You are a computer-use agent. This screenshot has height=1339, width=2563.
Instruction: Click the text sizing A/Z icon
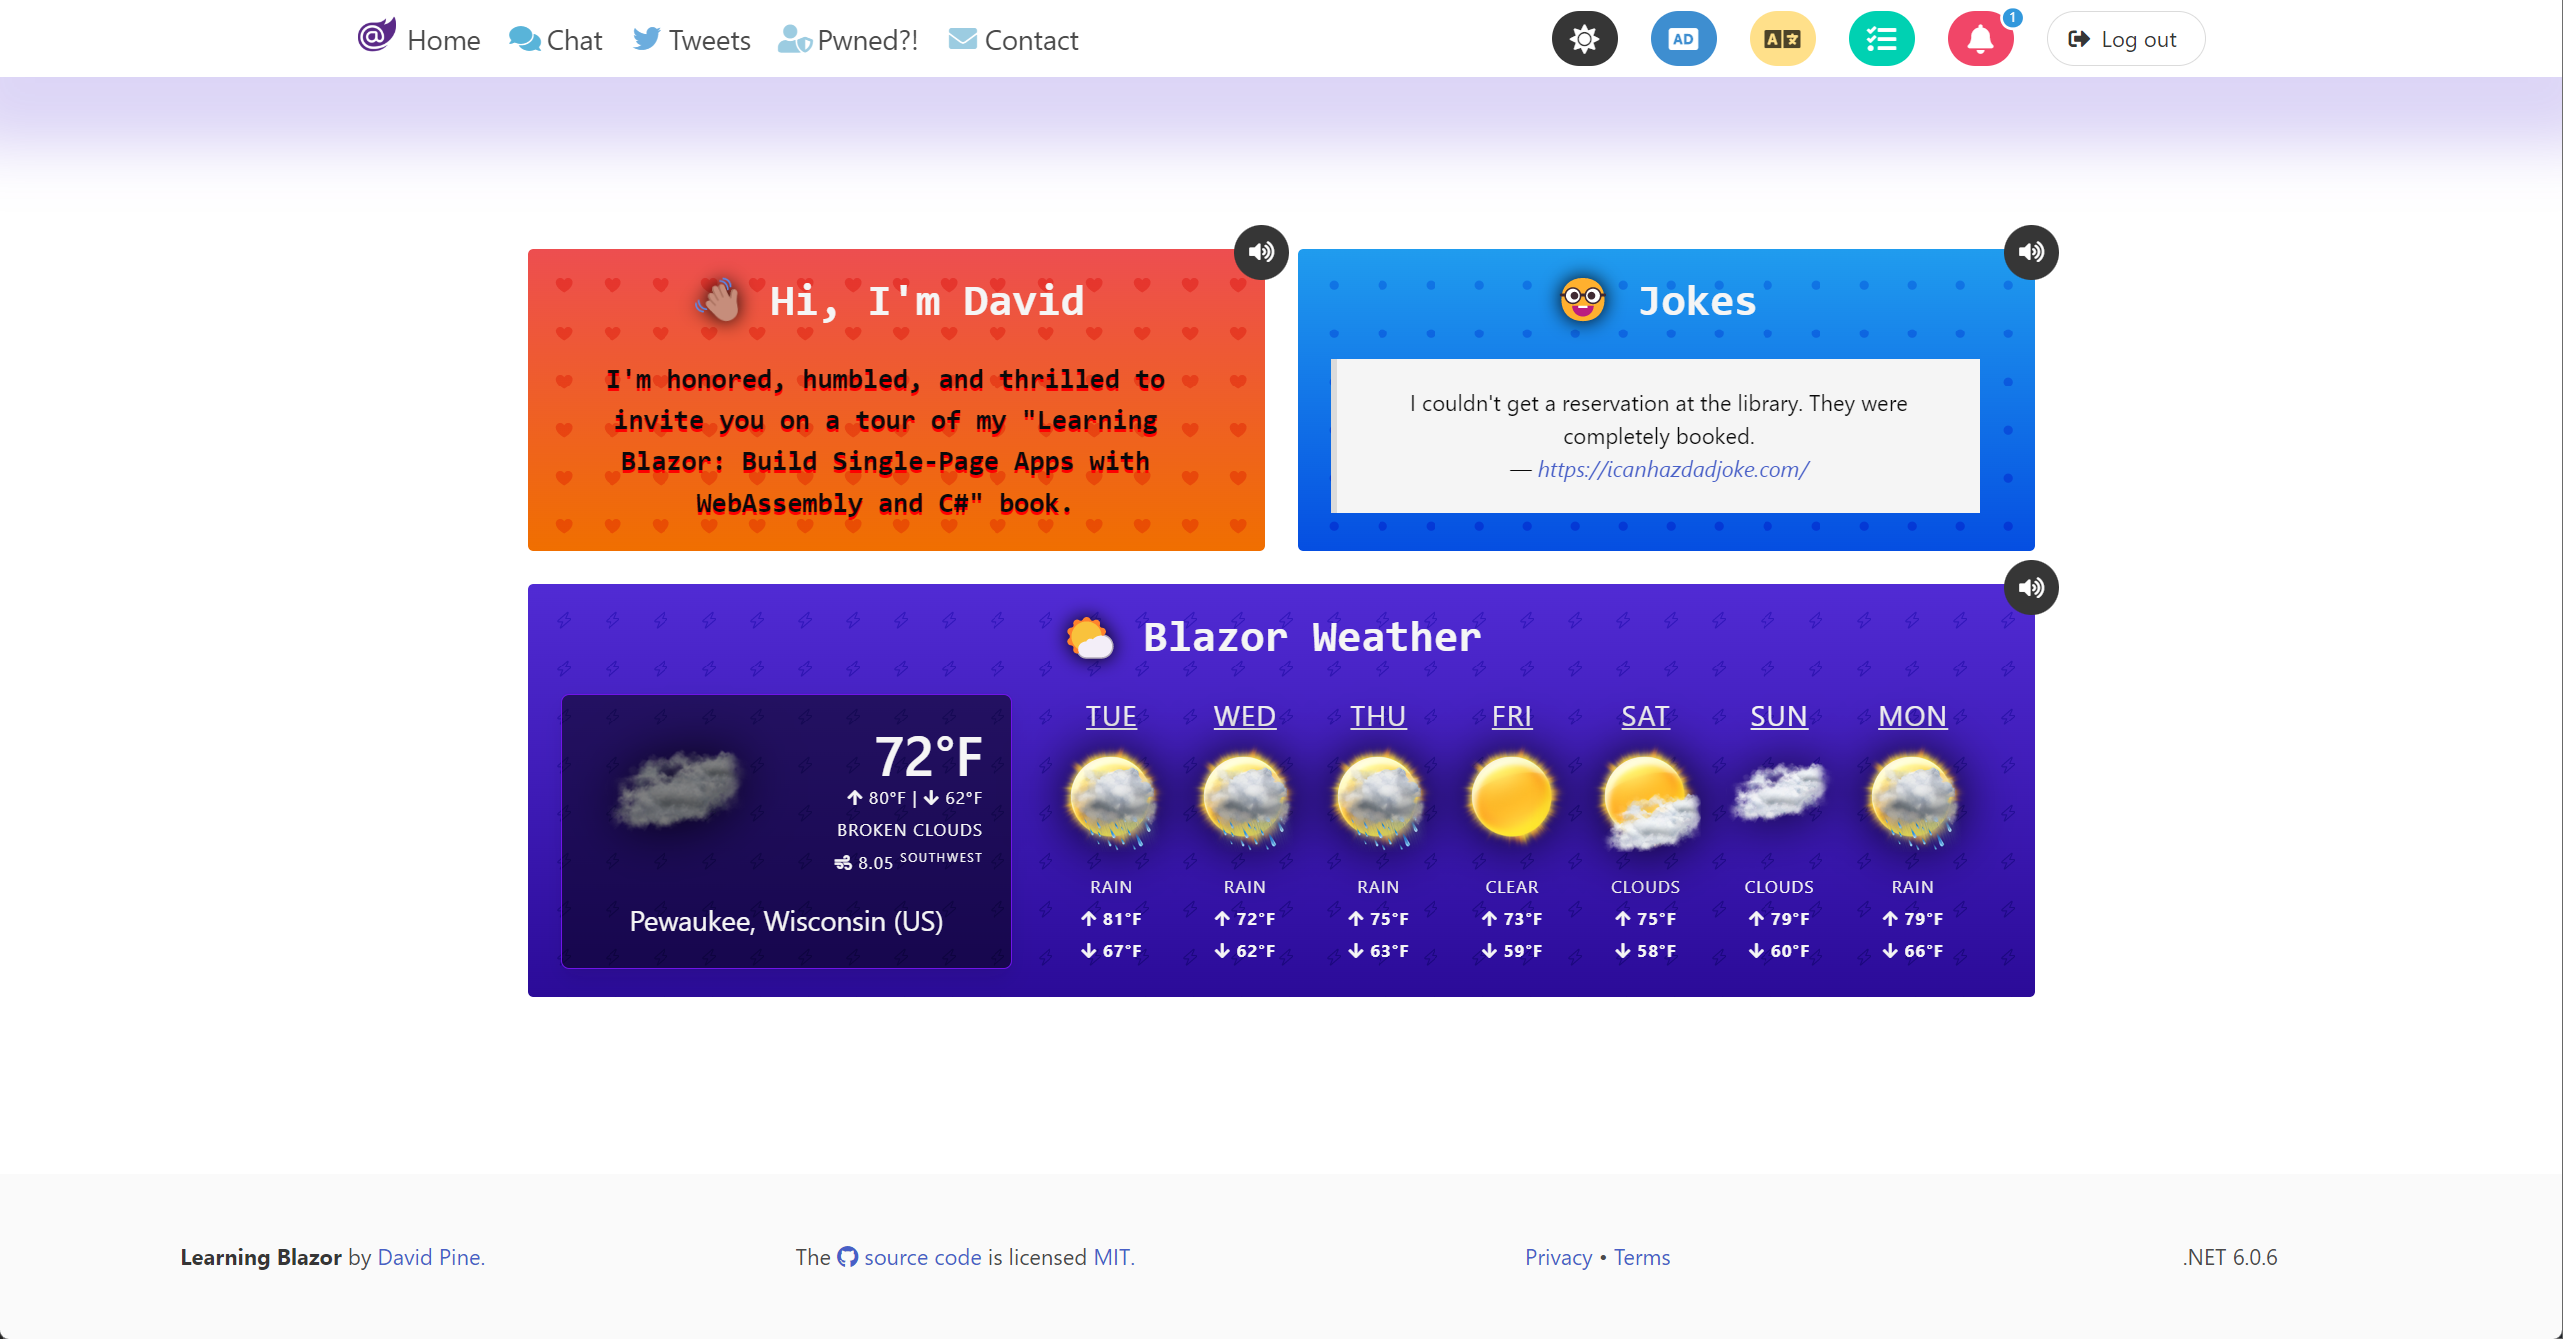1780,37
